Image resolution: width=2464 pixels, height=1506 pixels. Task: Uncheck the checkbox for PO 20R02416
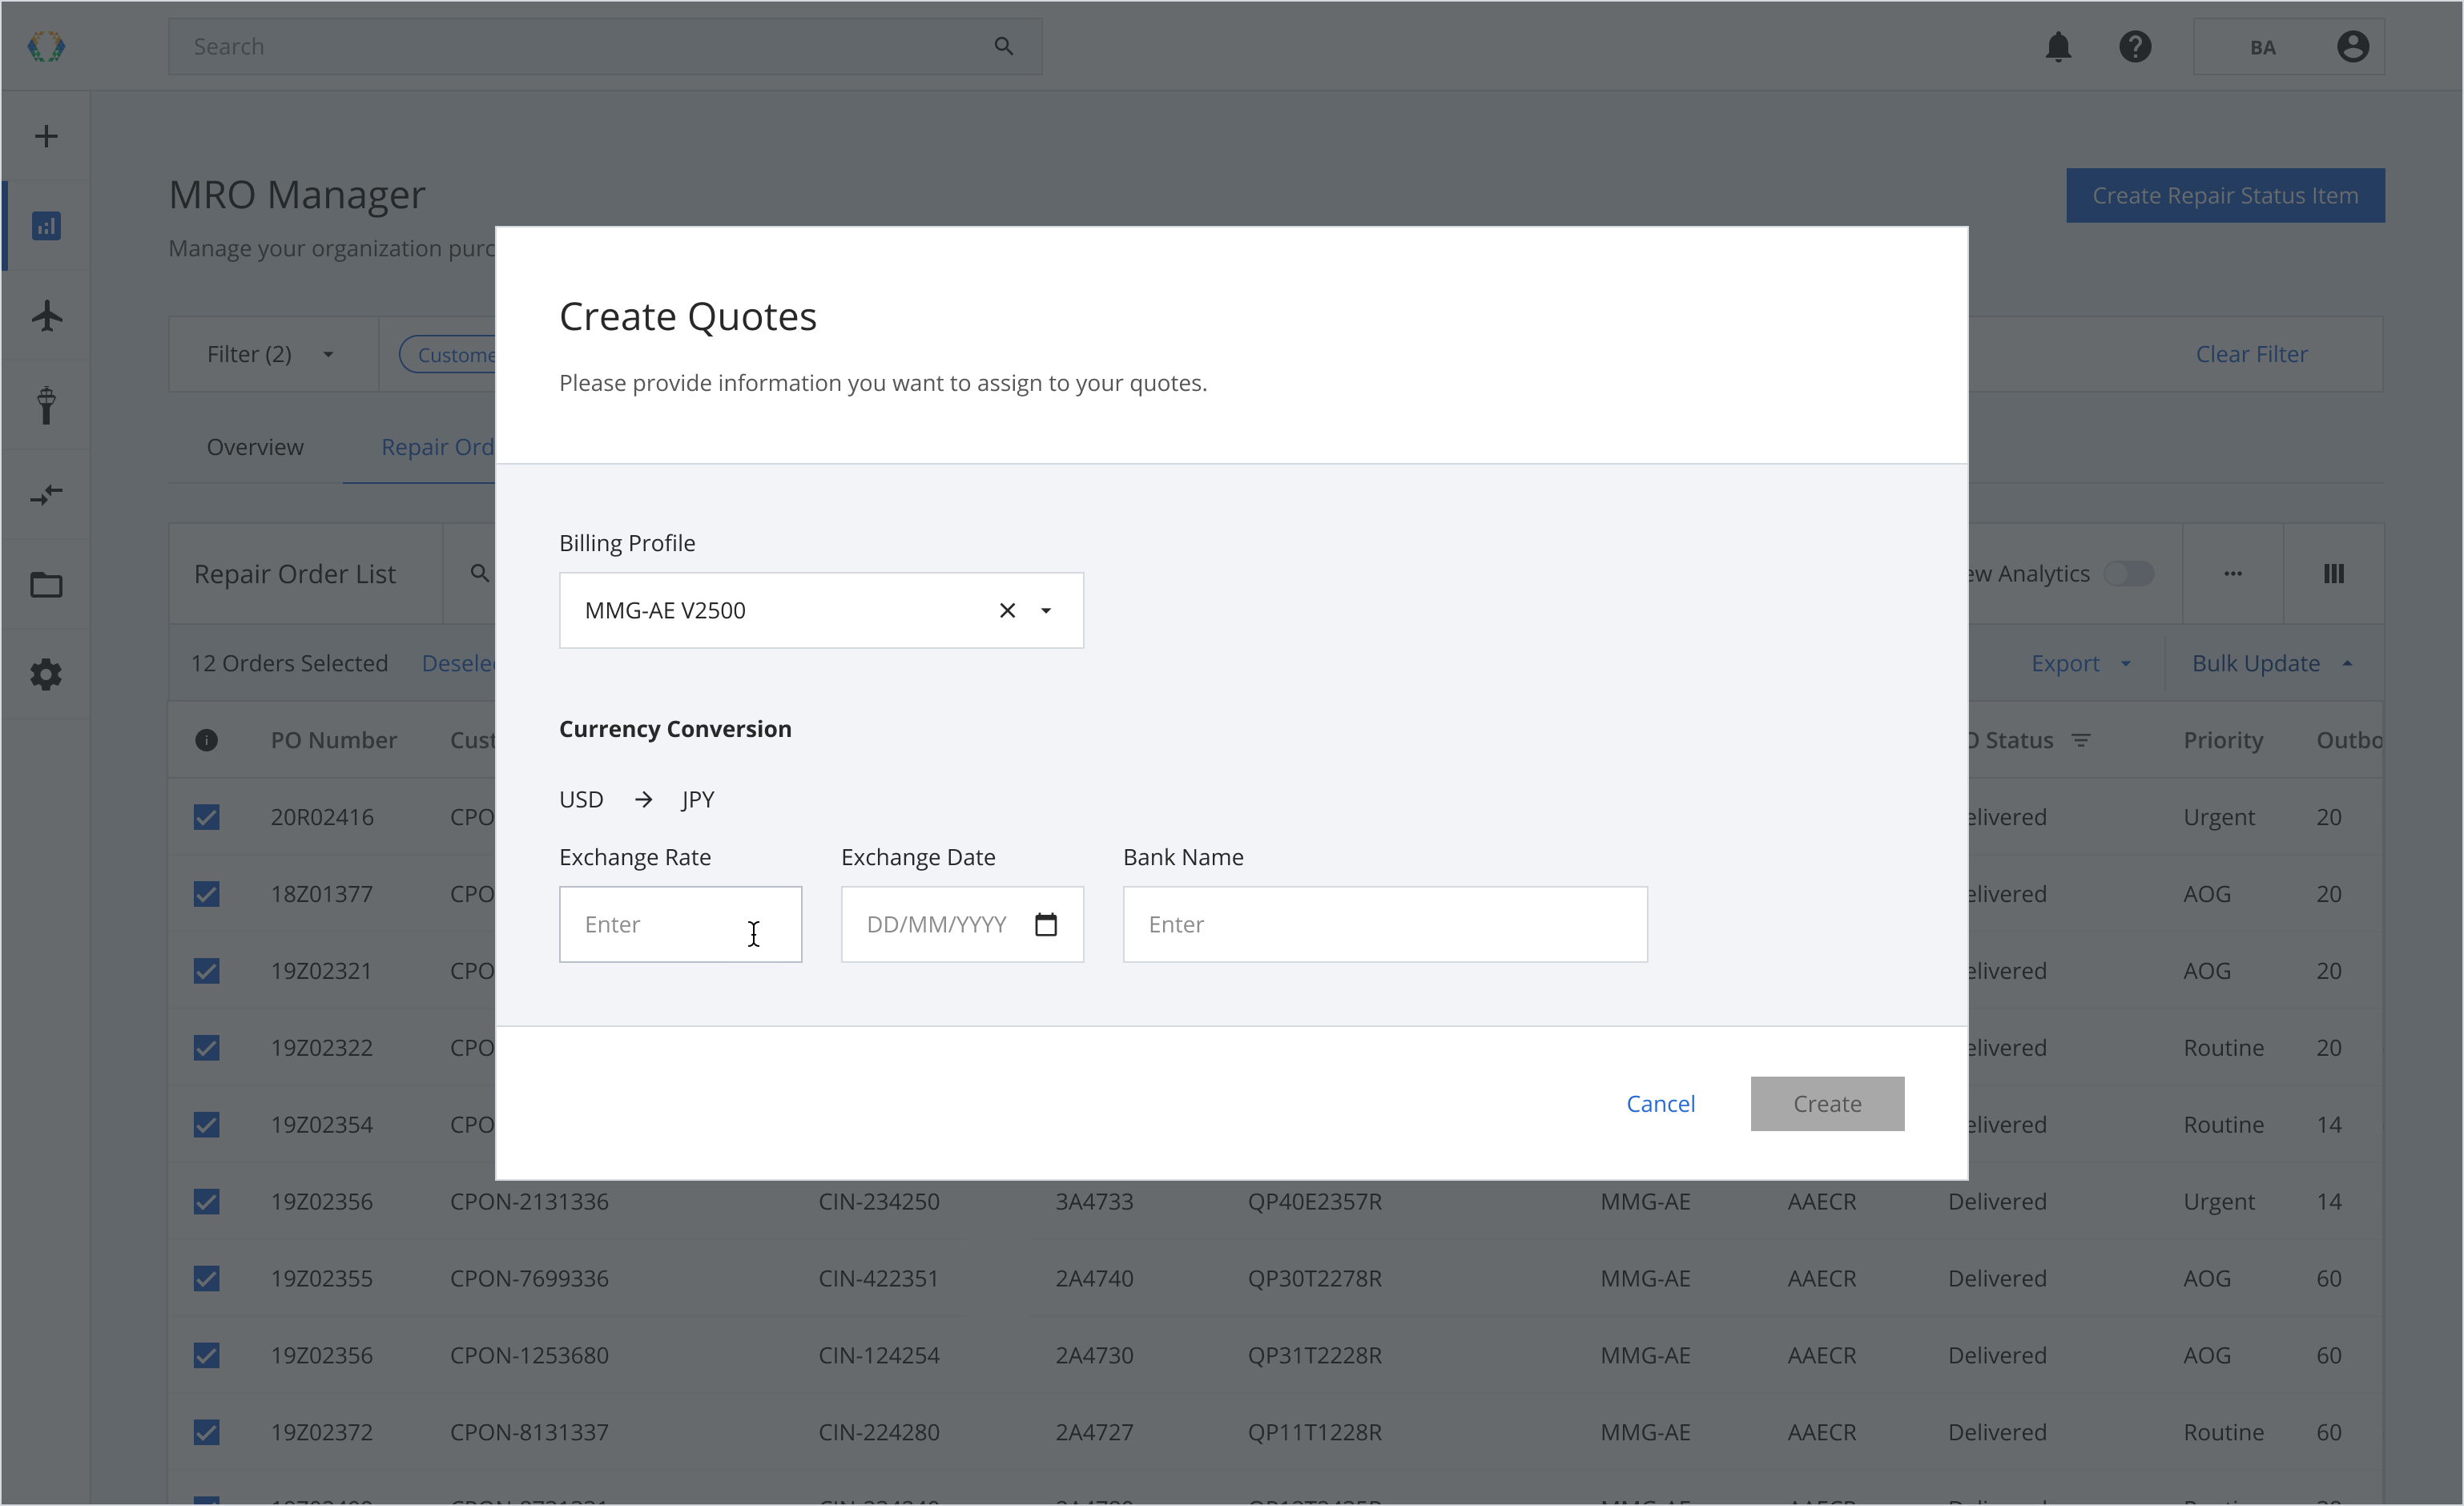tap(206, 817)
